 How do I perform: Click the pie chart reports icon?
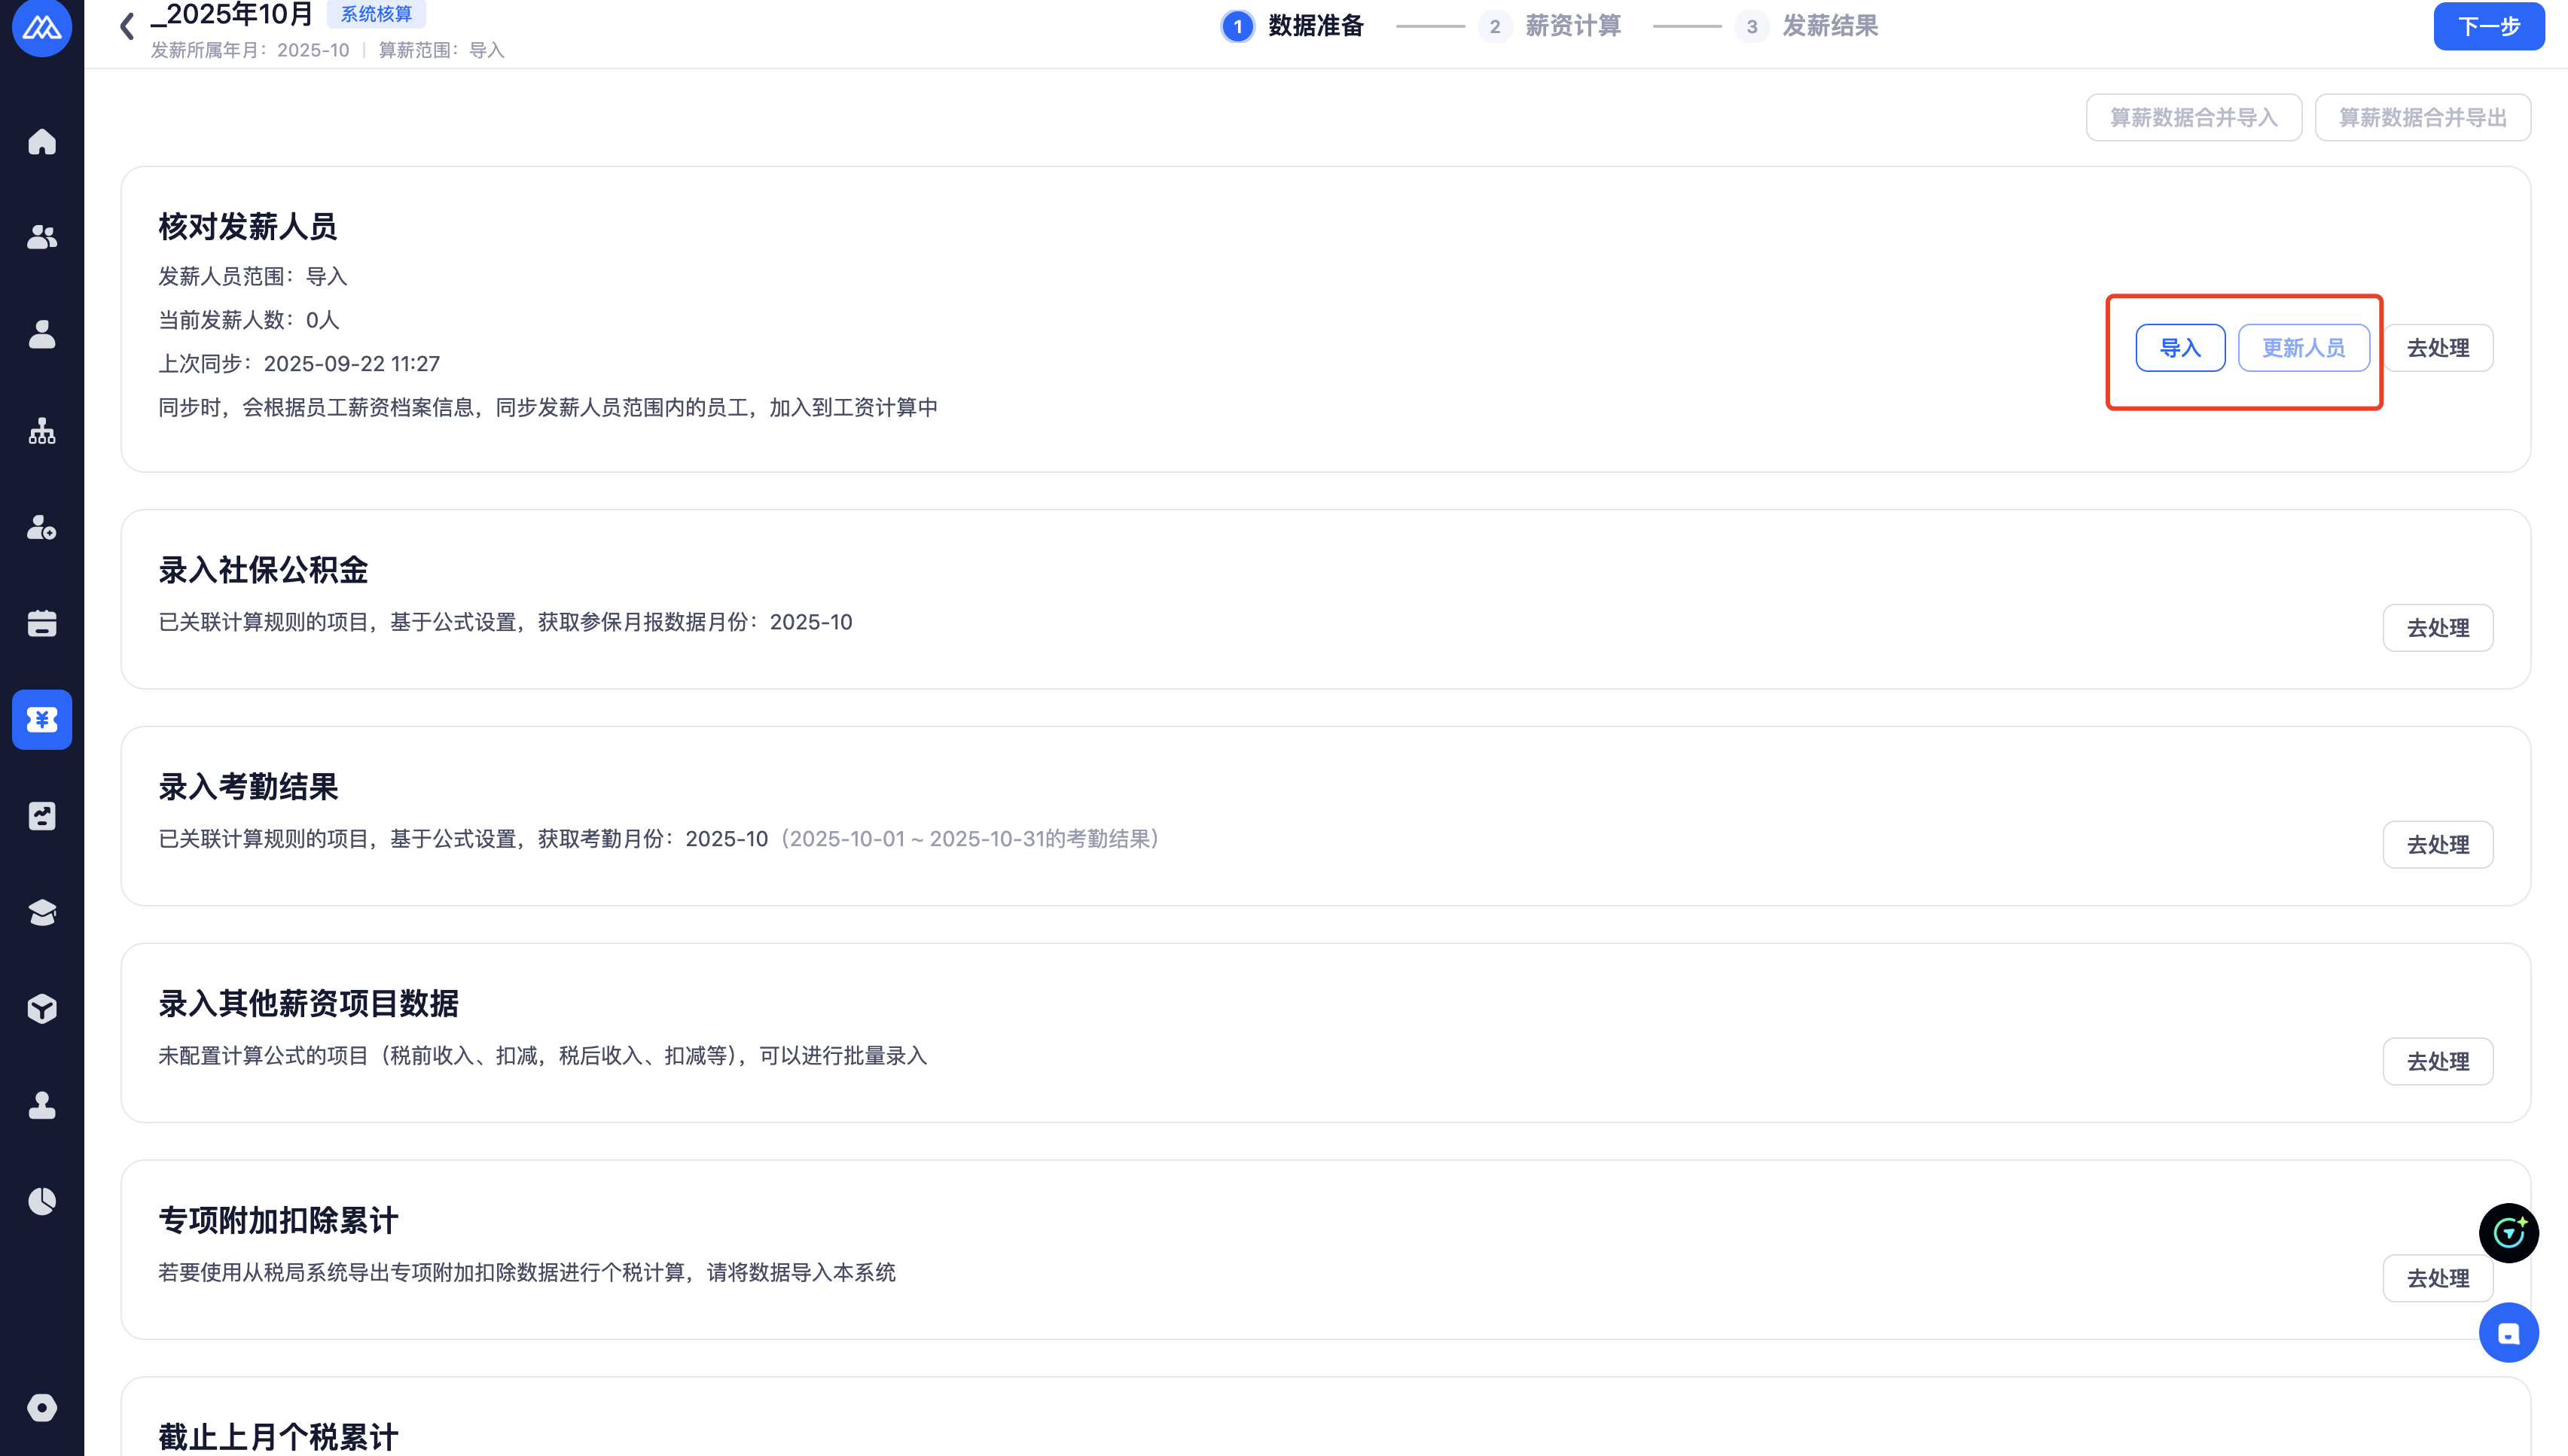[42, 1201]
